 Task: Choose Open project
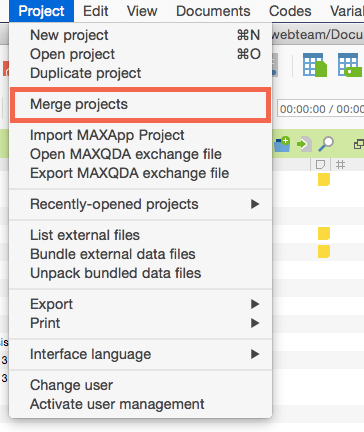[140, 54]
